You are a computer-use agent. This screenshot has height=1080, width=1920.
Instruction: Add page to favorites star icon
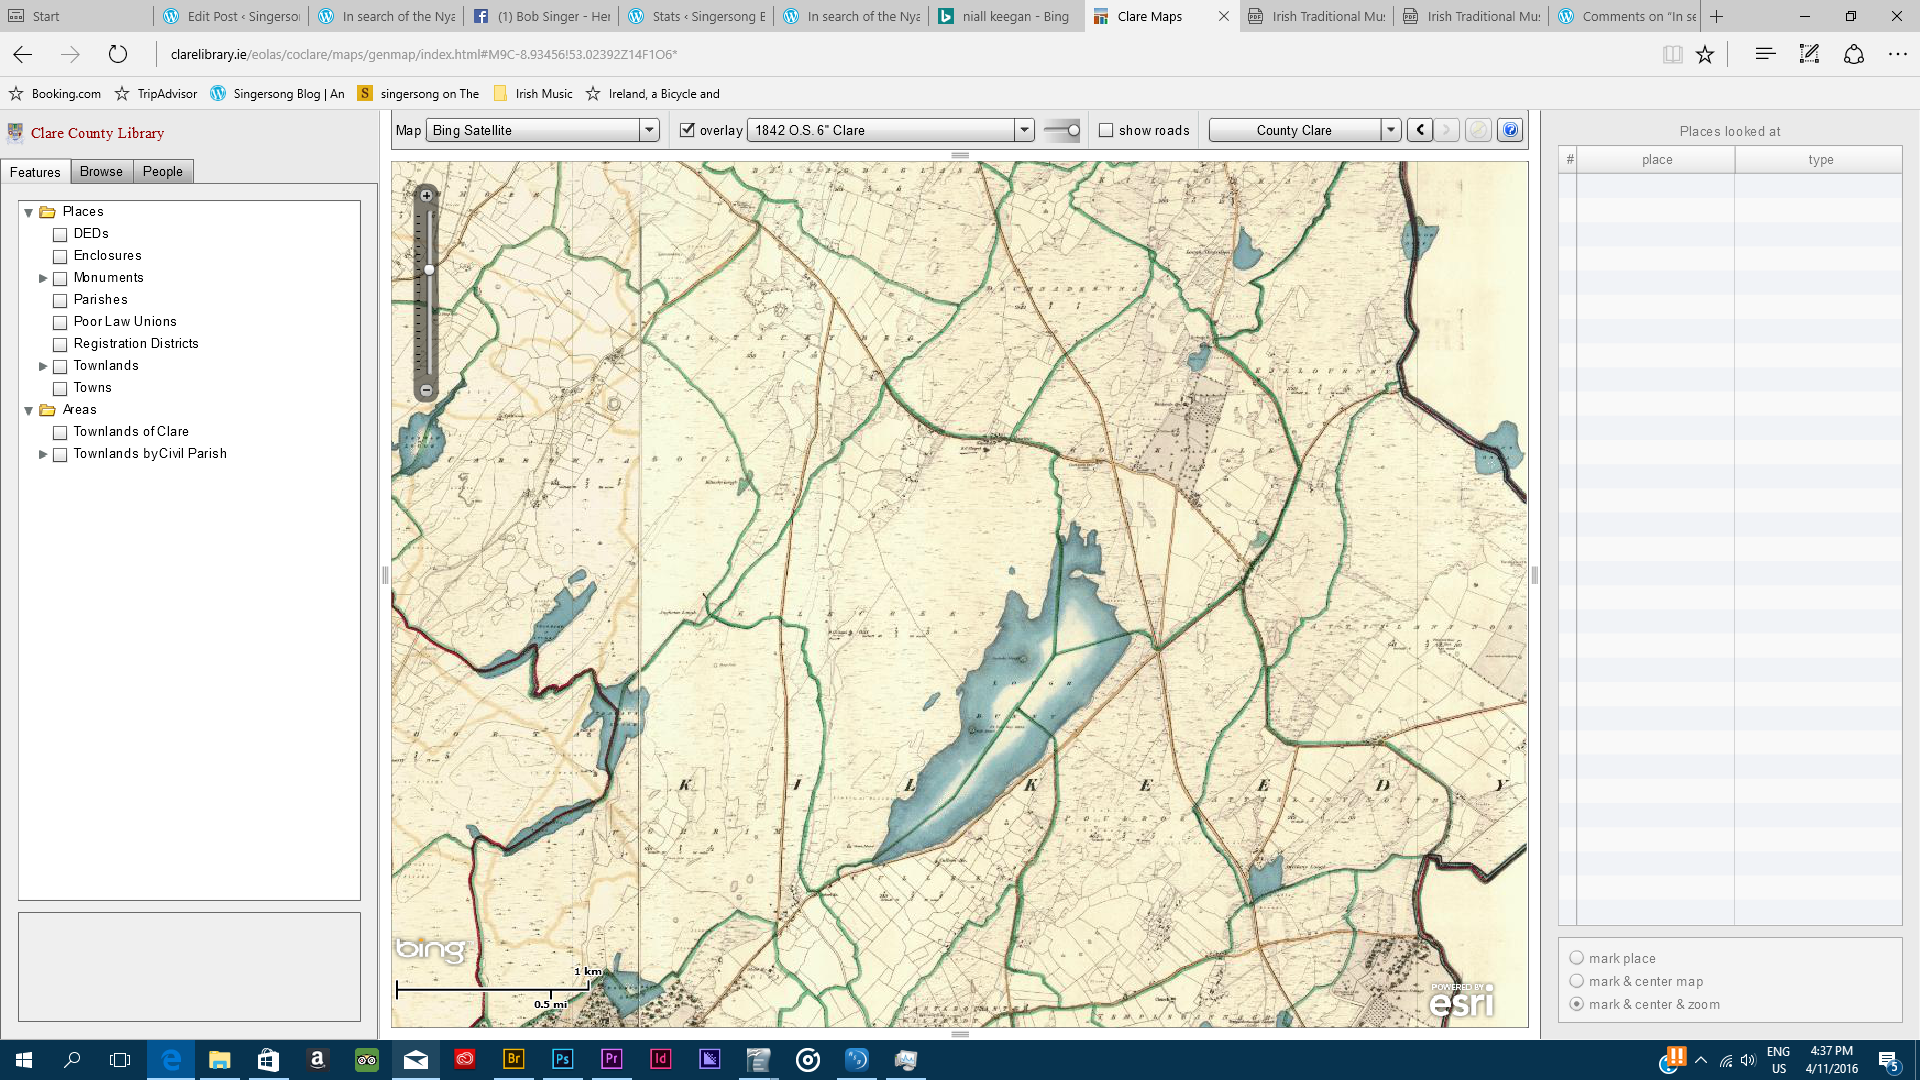[x=1705, y=54]
